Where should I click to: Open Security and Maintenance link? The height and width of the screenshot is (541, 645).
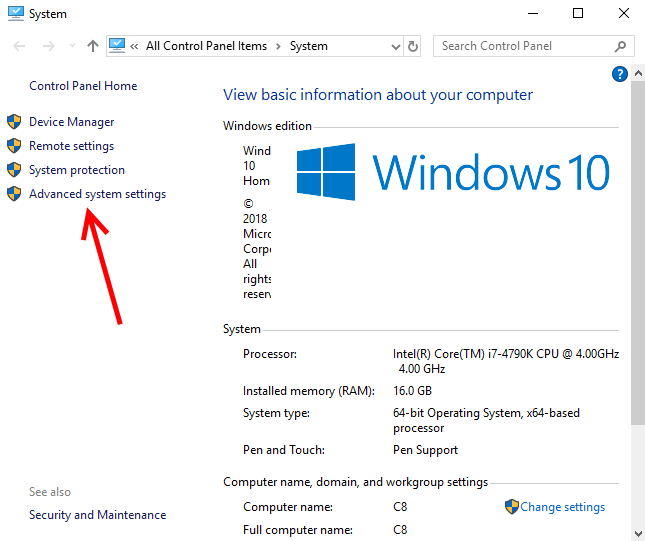97,515
